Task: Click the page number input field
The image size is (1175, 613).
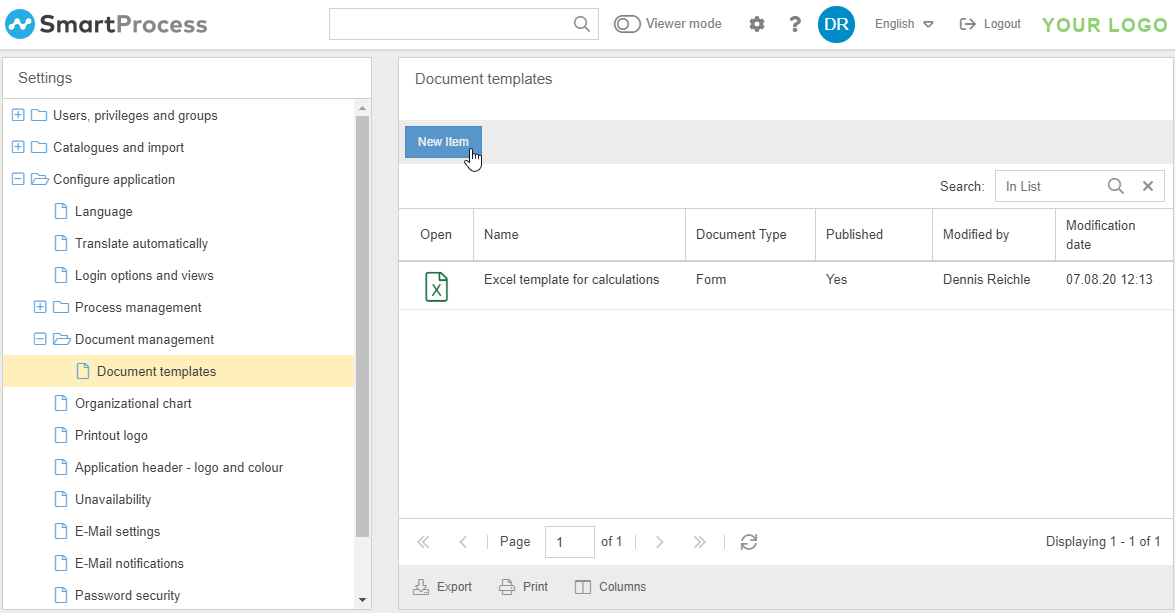Action: point(569,542)
